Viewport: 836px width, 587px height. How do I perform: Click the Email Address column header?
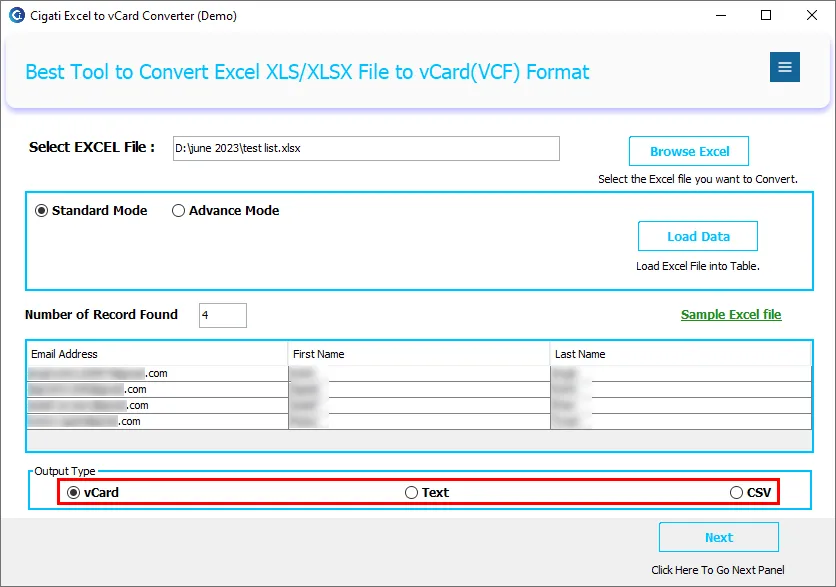tap(157, 354)
